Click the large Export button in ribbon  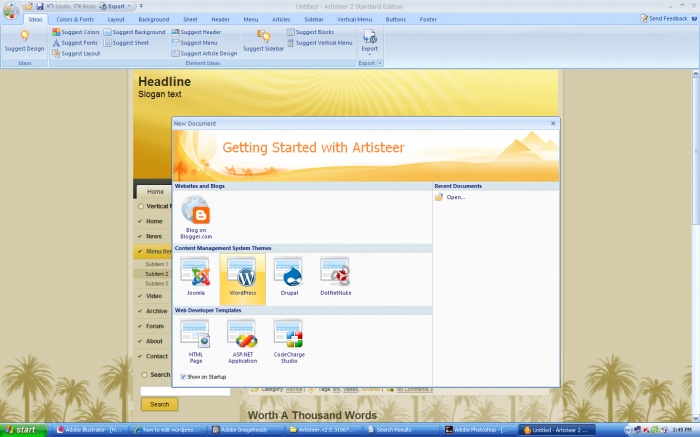(x=370, y=41)
